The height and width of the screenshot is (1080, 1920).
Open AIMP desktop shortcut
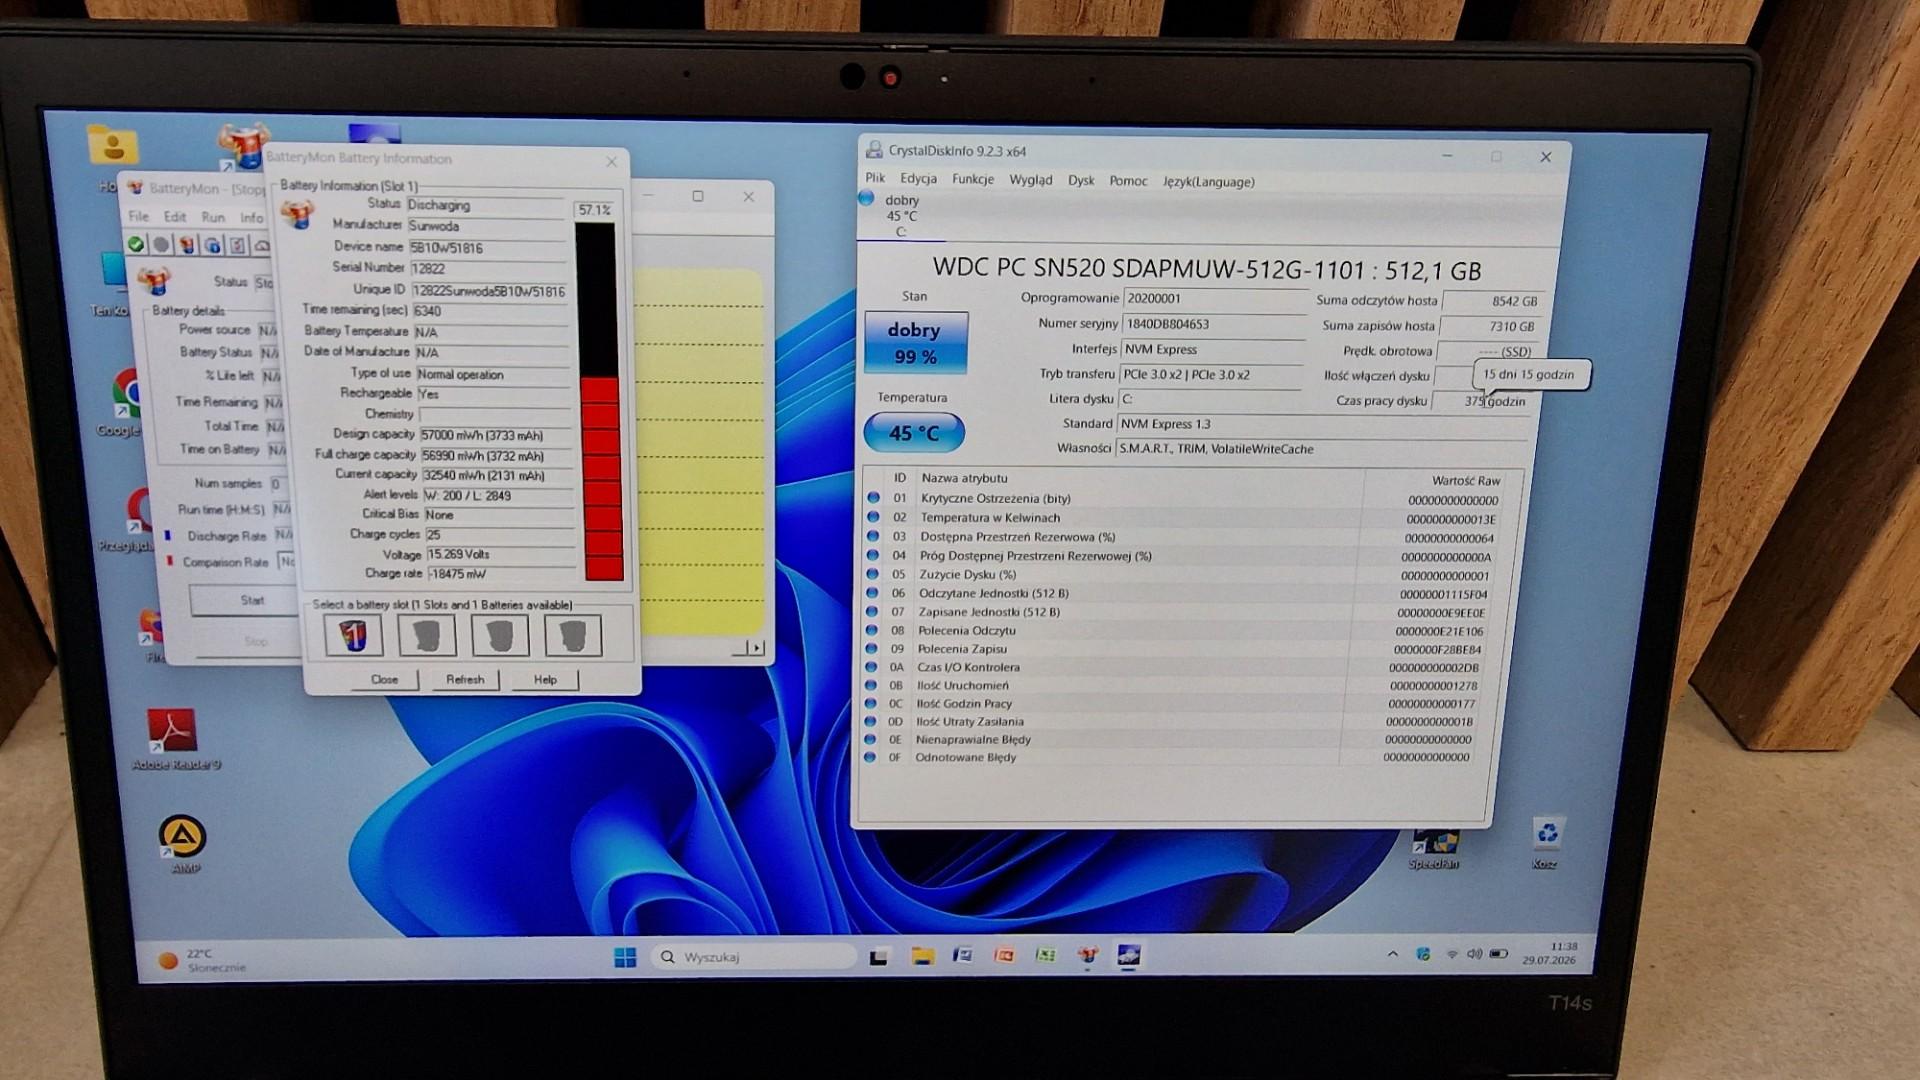[183, 844]
